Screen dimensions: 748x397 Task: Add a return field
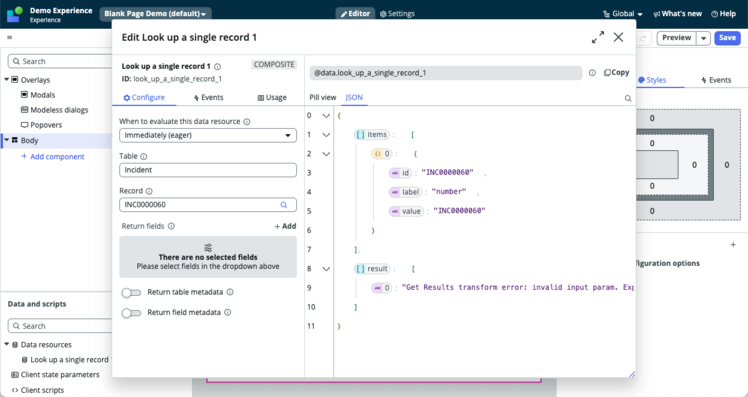click(285, 226)
